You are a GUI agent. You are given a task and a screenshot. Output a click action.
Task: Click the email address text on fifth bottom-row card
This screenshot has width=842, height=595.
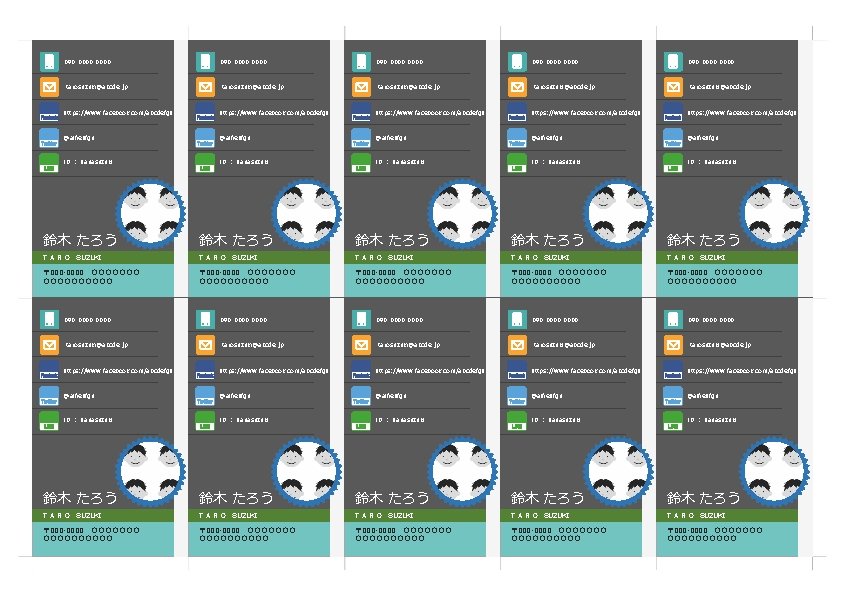720,345
